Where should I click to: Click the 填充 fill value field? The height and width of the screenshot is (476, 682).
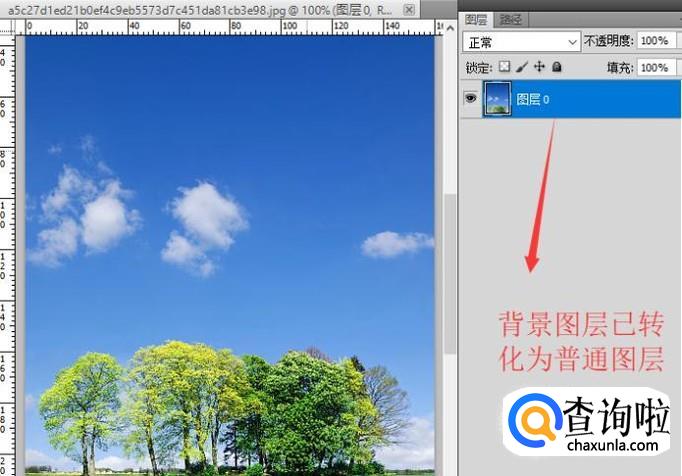(654, 67)
